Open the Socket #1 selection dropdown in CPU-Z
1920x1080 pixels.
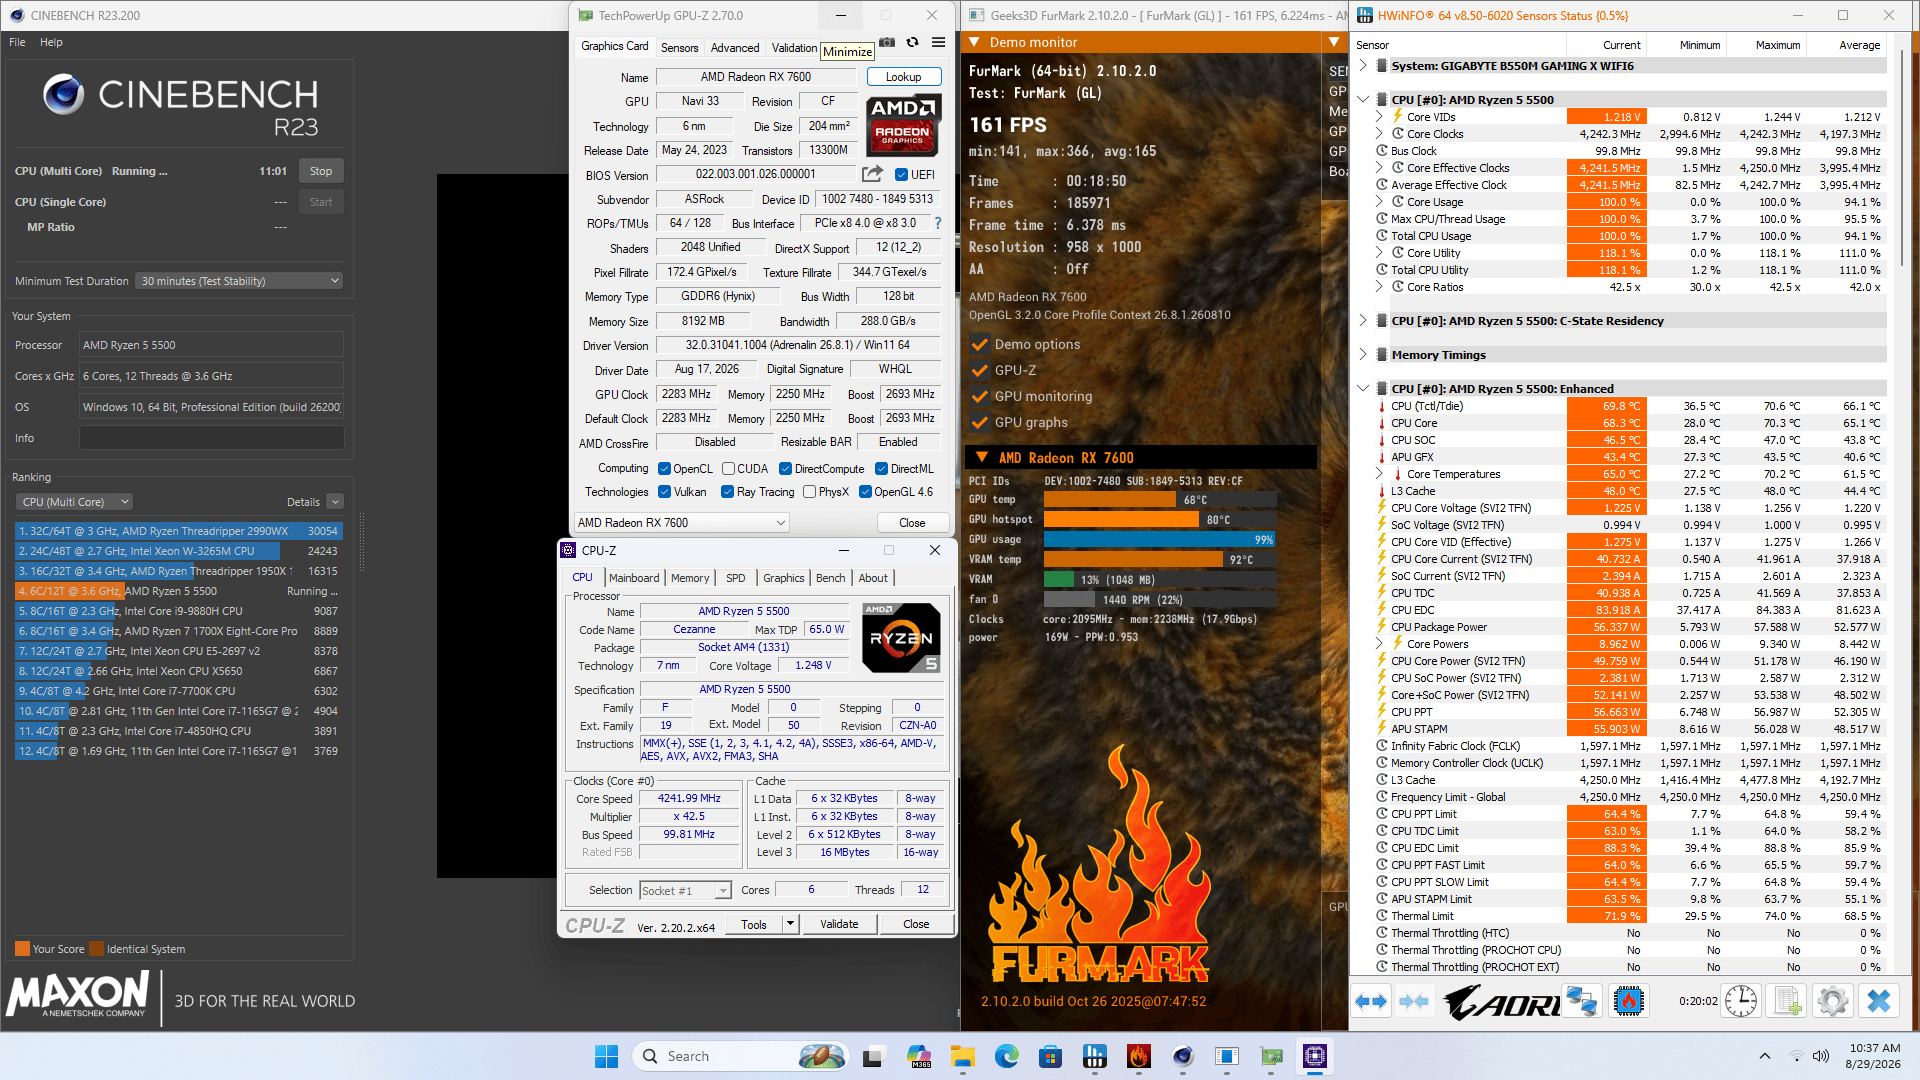(x=685, y=890)
